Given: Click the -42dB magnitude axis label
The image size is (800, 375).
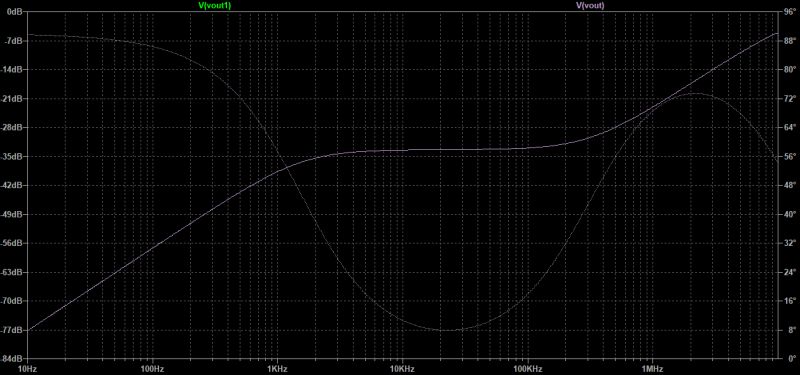Looking at the screenshot, I should click(12, 185).
